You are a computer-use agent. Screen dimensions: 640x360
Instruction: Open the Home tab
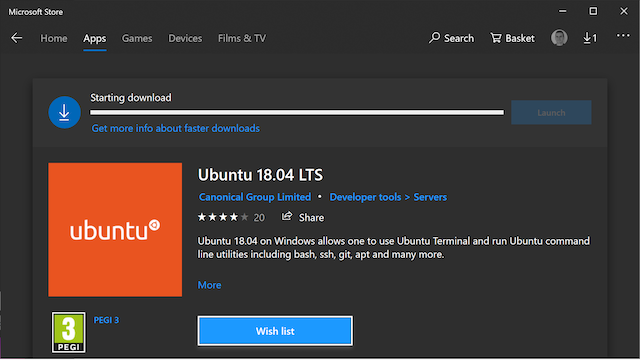click(53, 38)
